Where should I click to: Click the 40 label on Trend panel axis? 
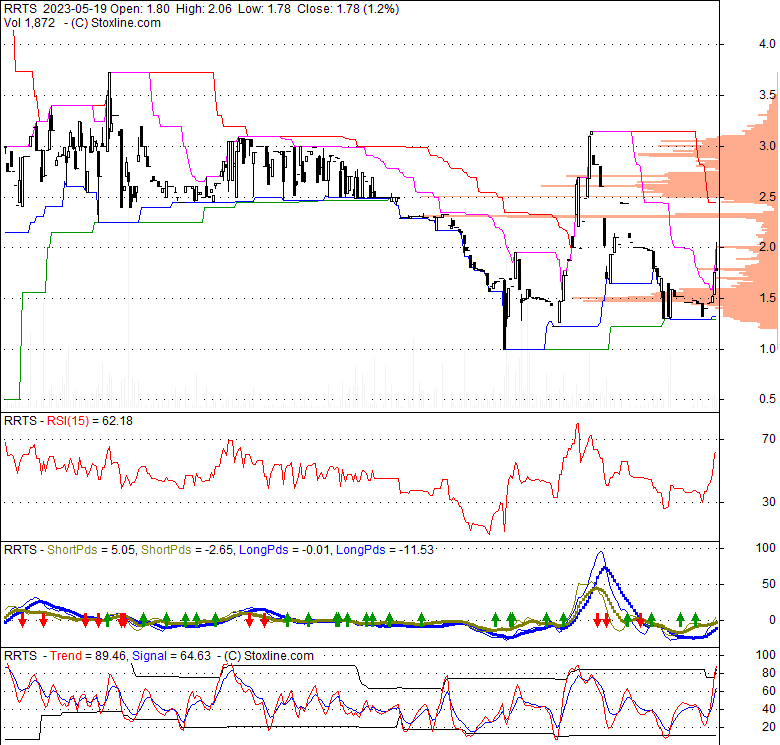[x=769, y=709]
